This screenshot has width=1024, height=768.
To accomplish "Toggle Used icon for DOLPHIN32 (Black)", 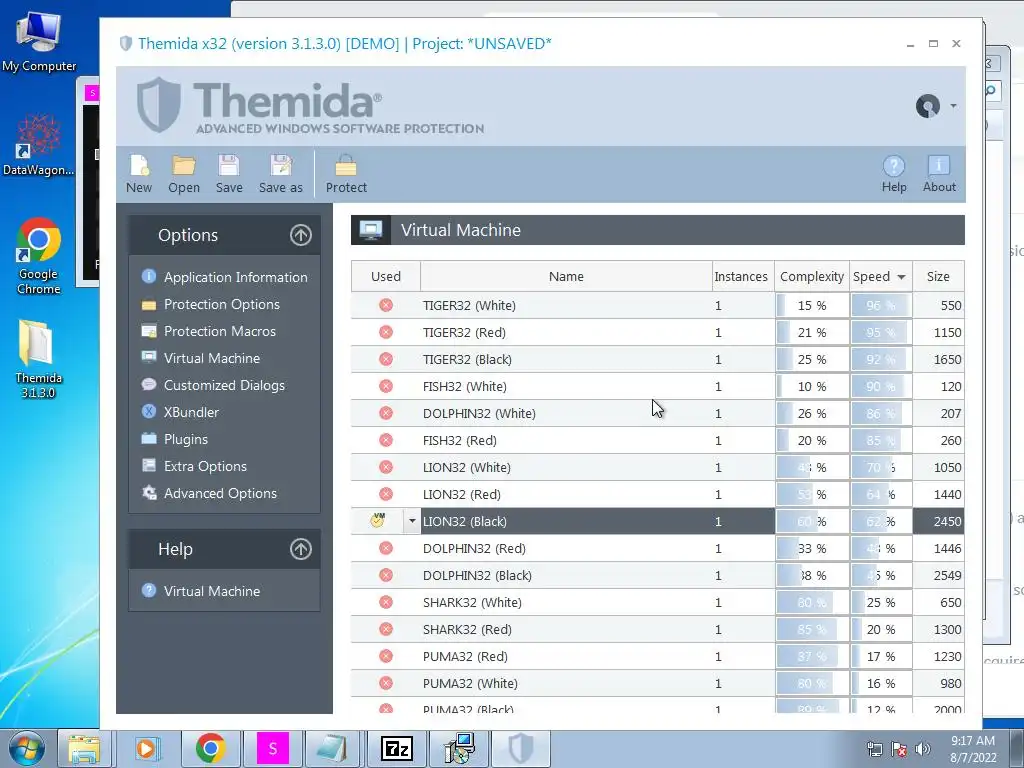I will (386, 575).
